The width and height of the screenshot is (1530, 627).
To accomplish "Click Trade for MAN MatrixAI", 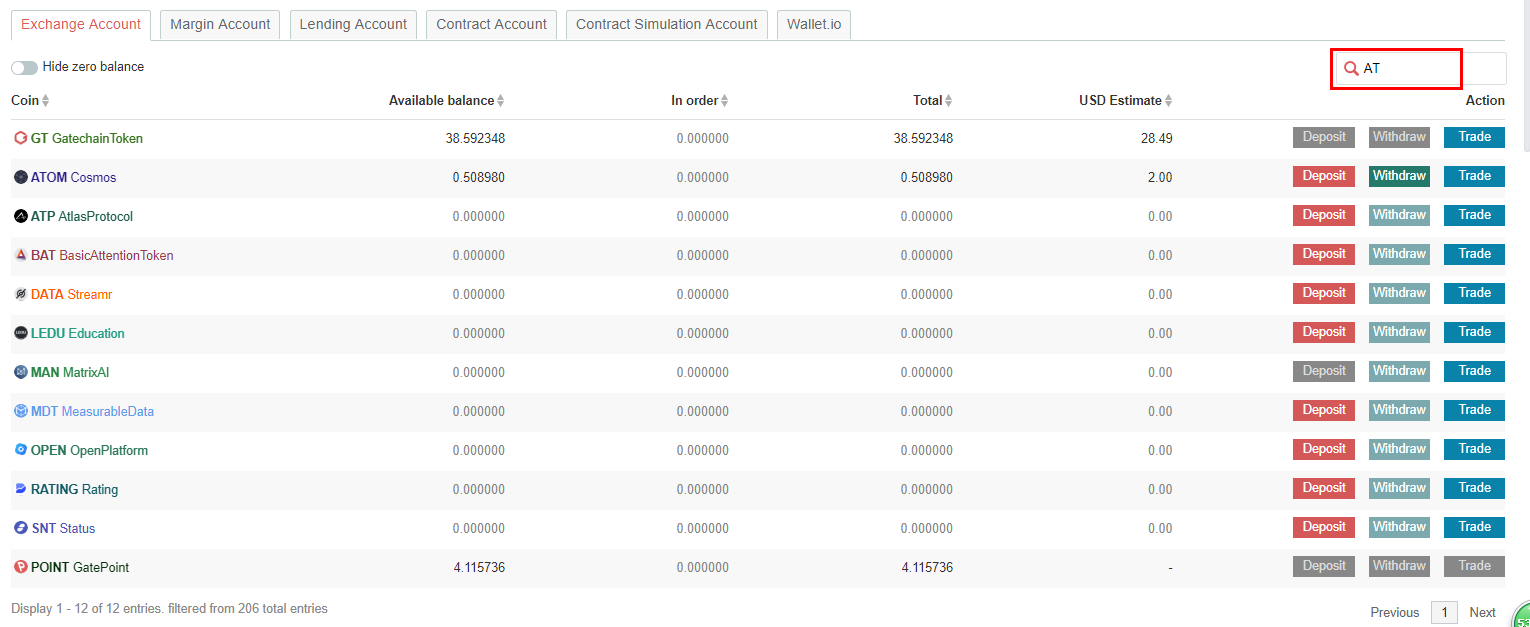I will coord(1474,371).
